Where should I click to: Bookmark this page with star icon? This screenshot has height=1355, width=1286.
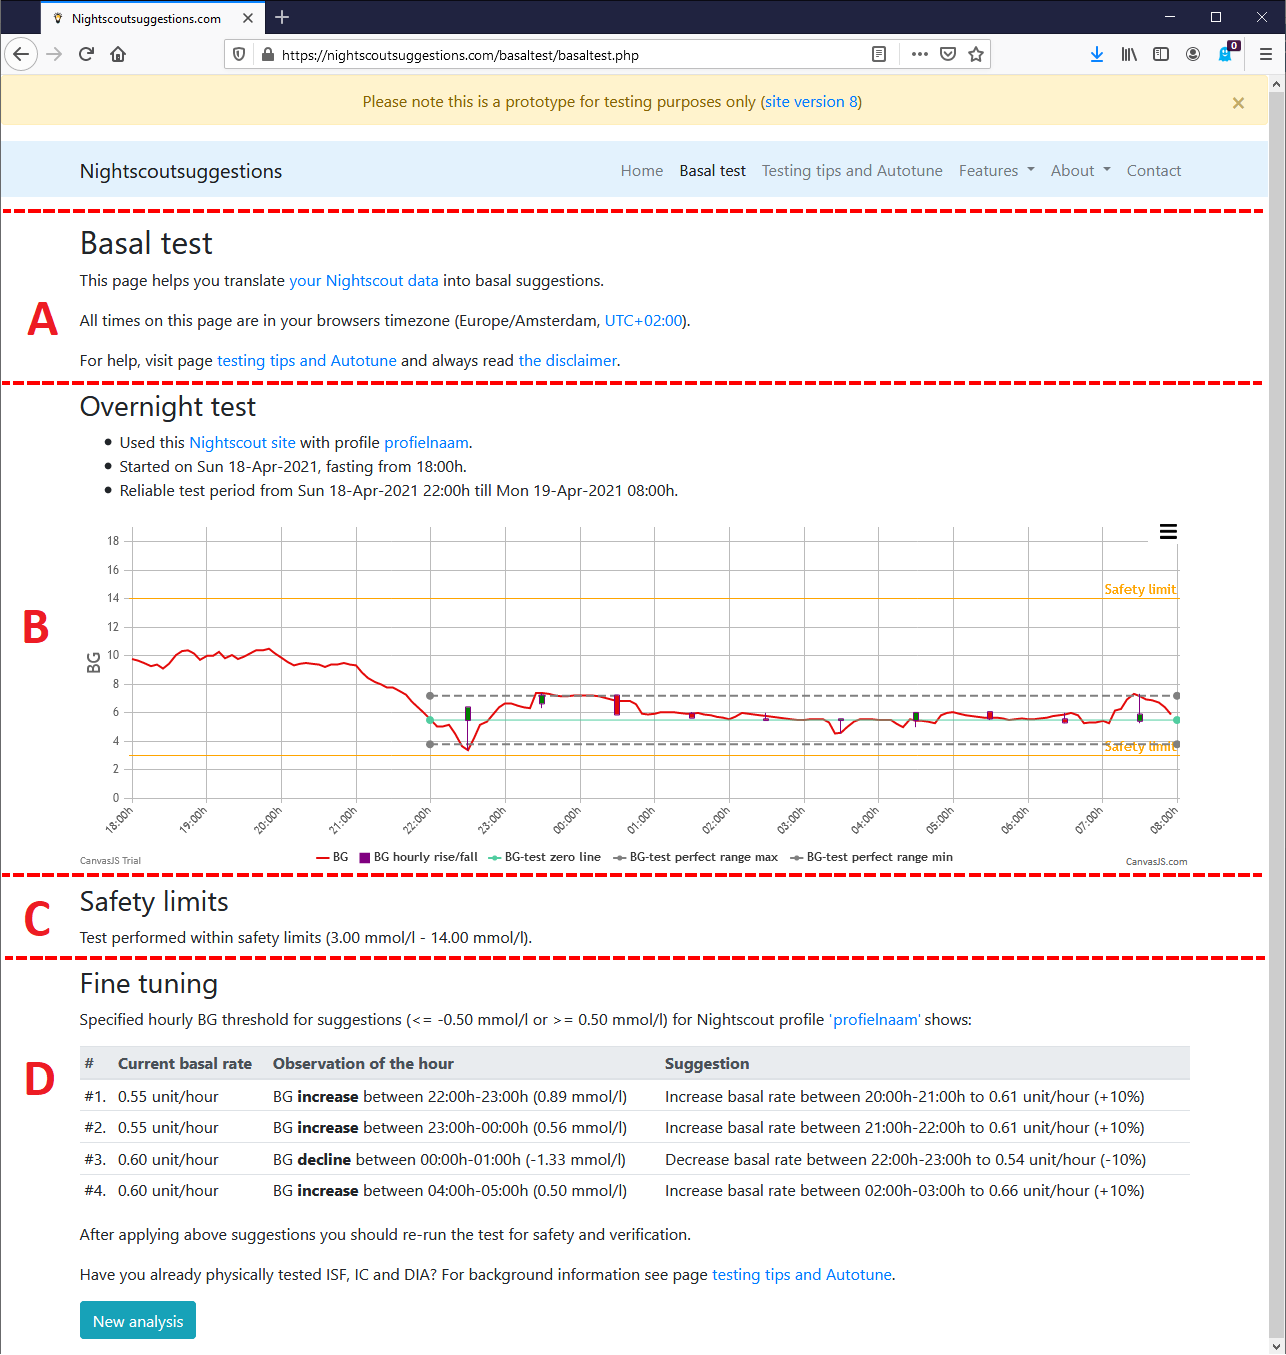pos(976,54)
